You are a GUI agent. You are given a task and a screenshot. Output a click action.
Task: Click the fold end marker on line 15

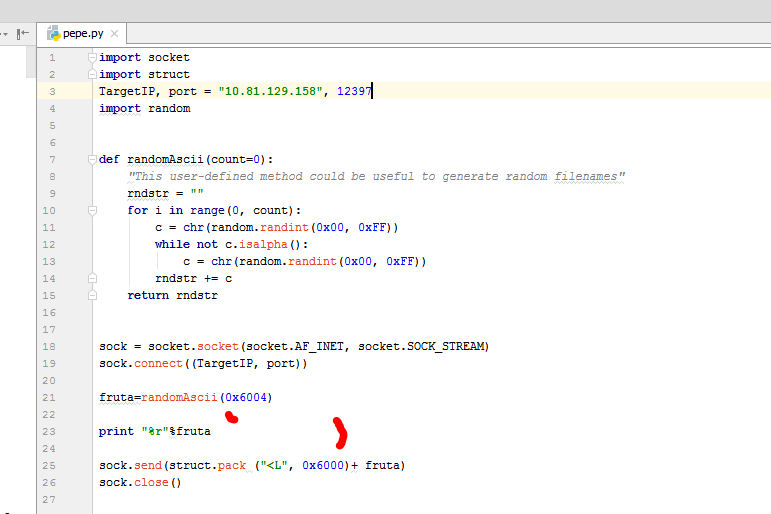click(x=92, y=295)
